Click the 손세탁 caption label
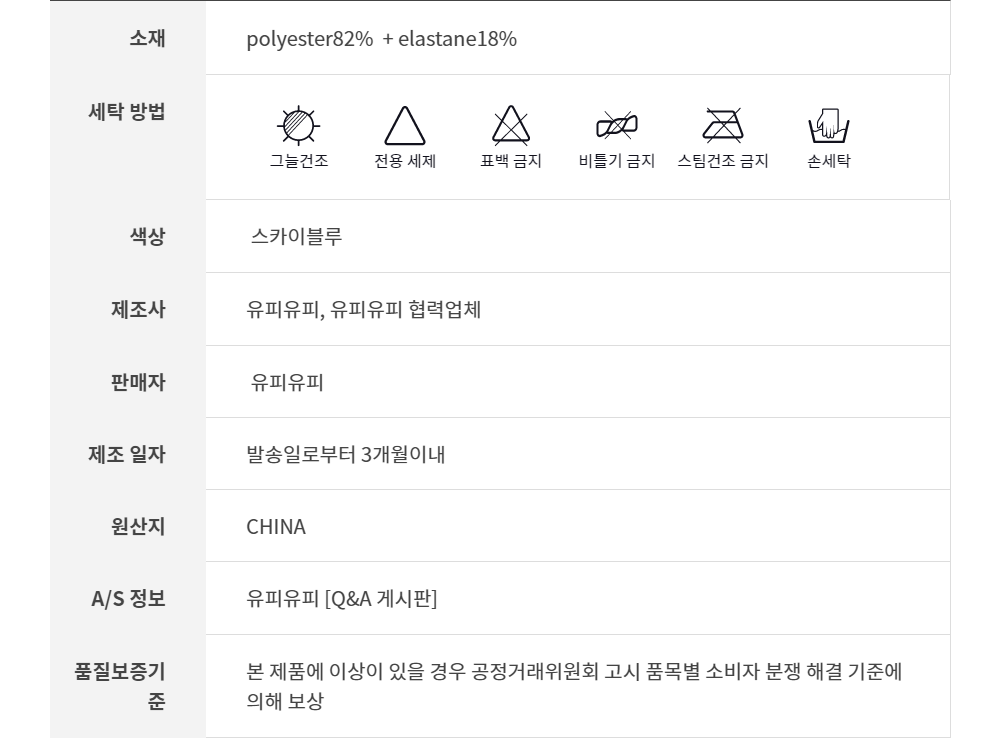1000x738 pixels. (828, 161)
